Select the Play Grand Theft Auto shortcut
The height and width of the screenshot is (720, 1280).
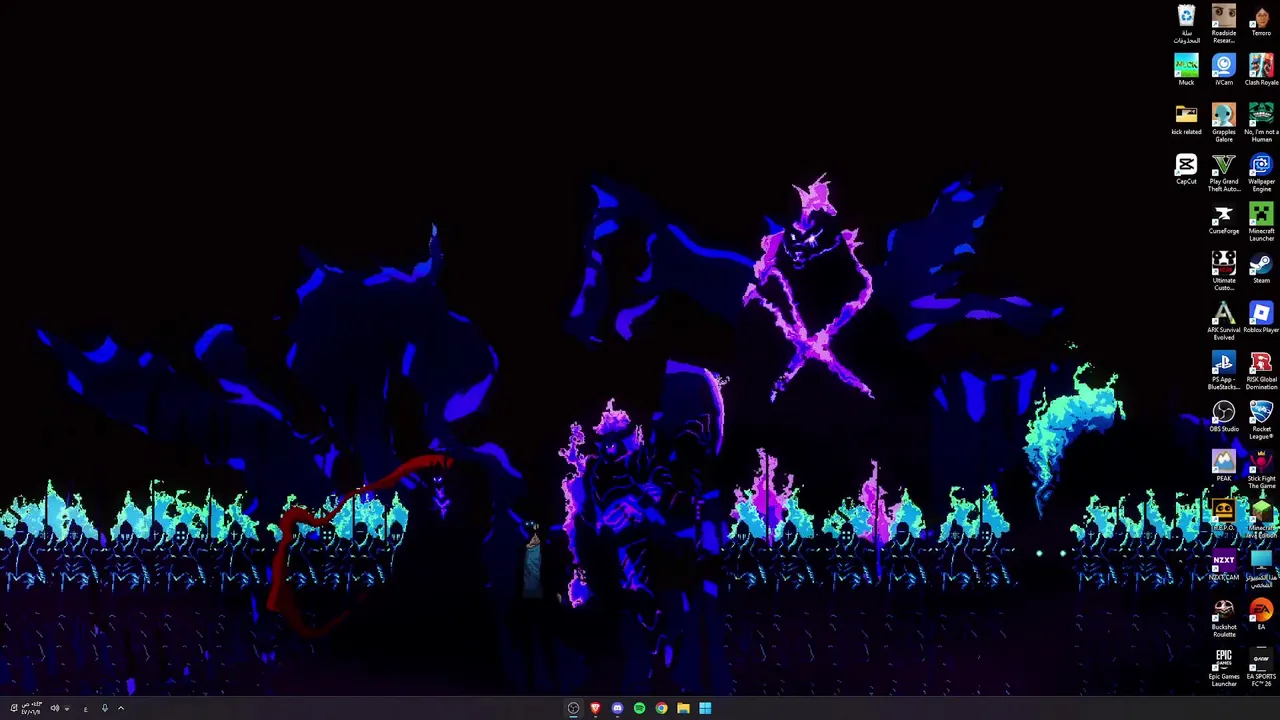[1224, 173]
